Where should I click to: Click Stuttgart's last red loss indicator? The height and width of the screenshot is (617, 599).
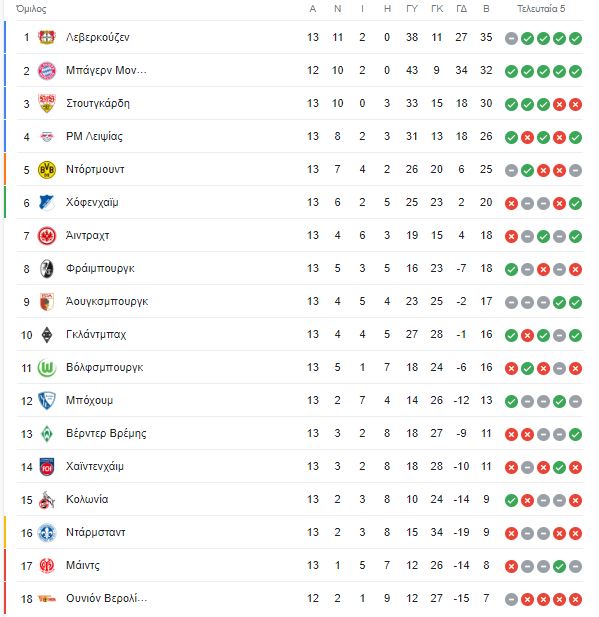pos(575,105)
